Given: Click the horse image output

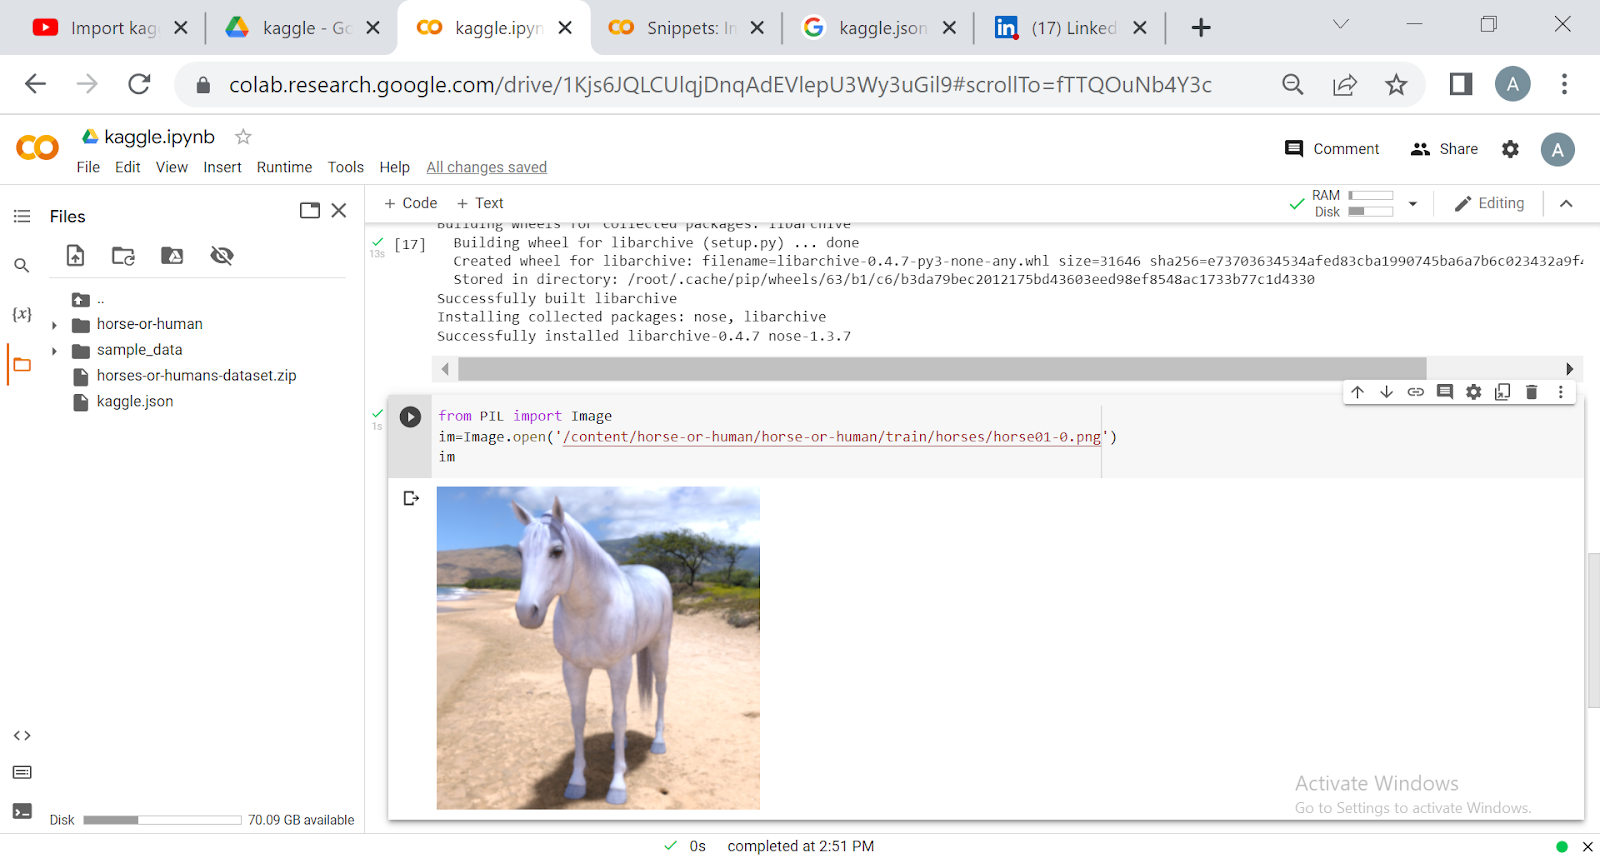Looking at the screenshot, I should (x=598, y=648).
